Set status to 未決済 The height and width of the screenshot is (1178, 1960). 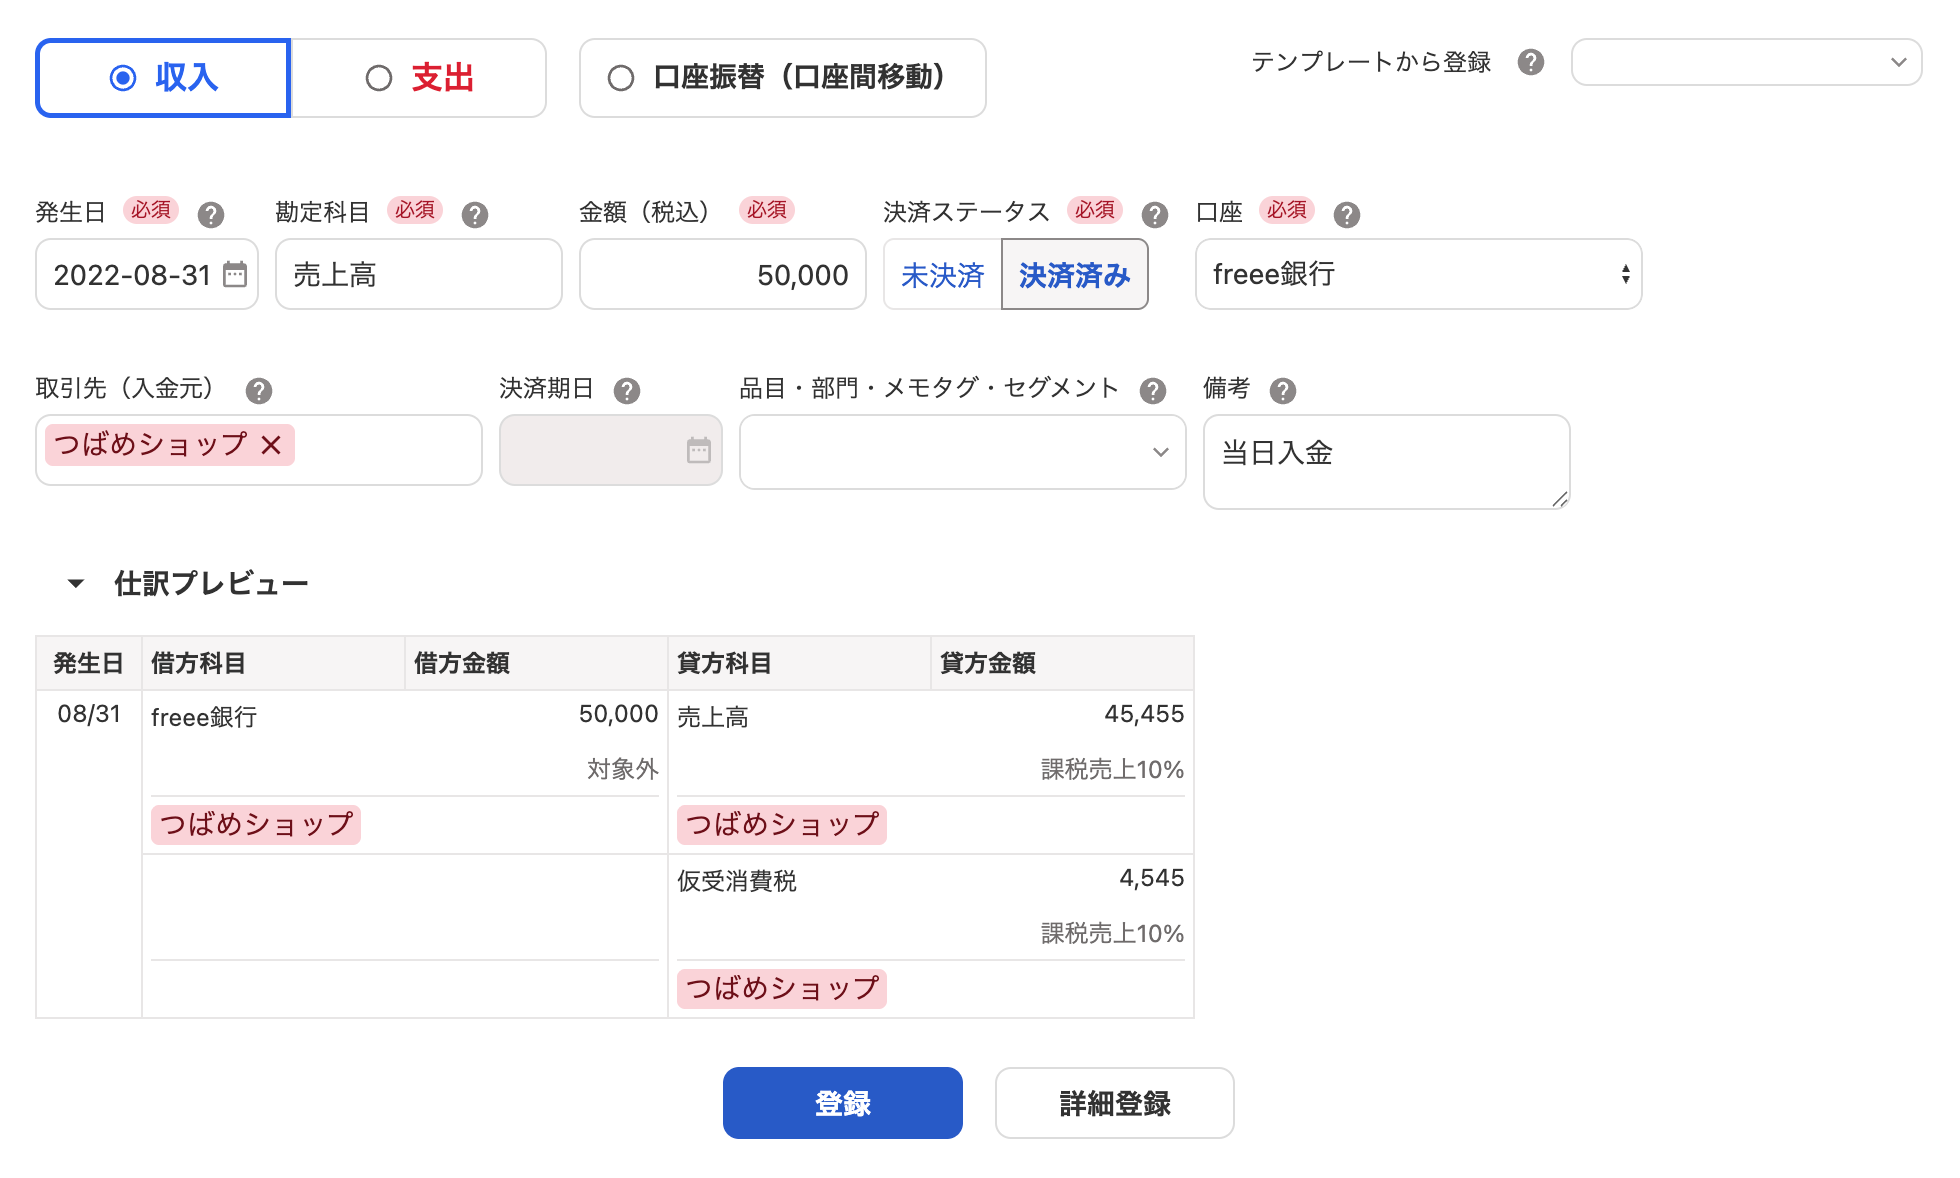point(942,274)
